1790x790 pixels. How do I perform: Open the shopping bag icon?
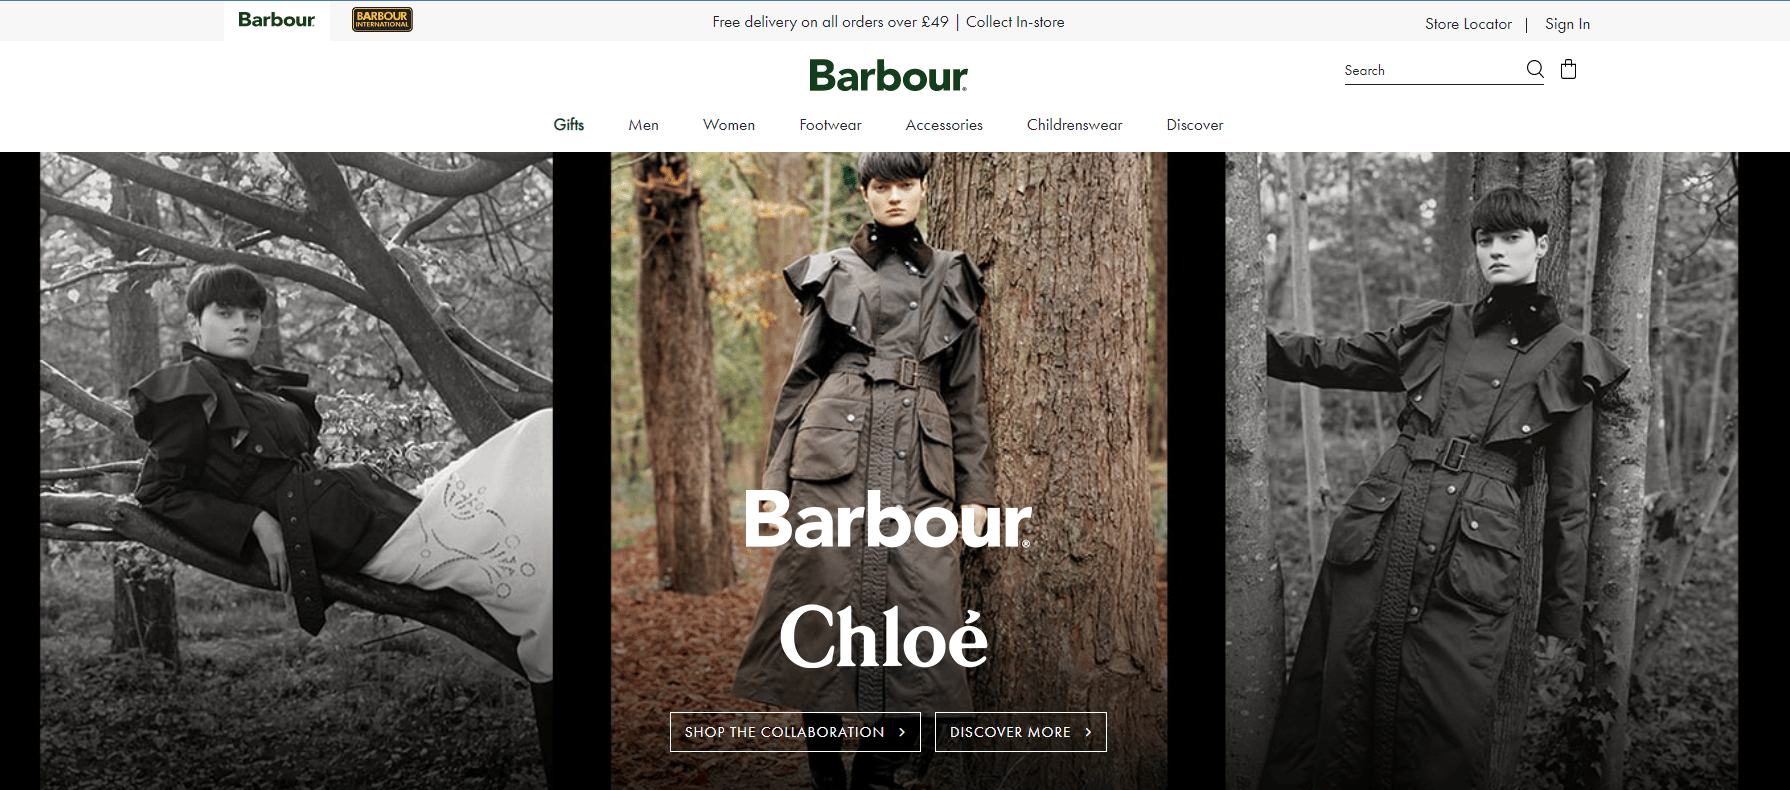click(1568, 69)
